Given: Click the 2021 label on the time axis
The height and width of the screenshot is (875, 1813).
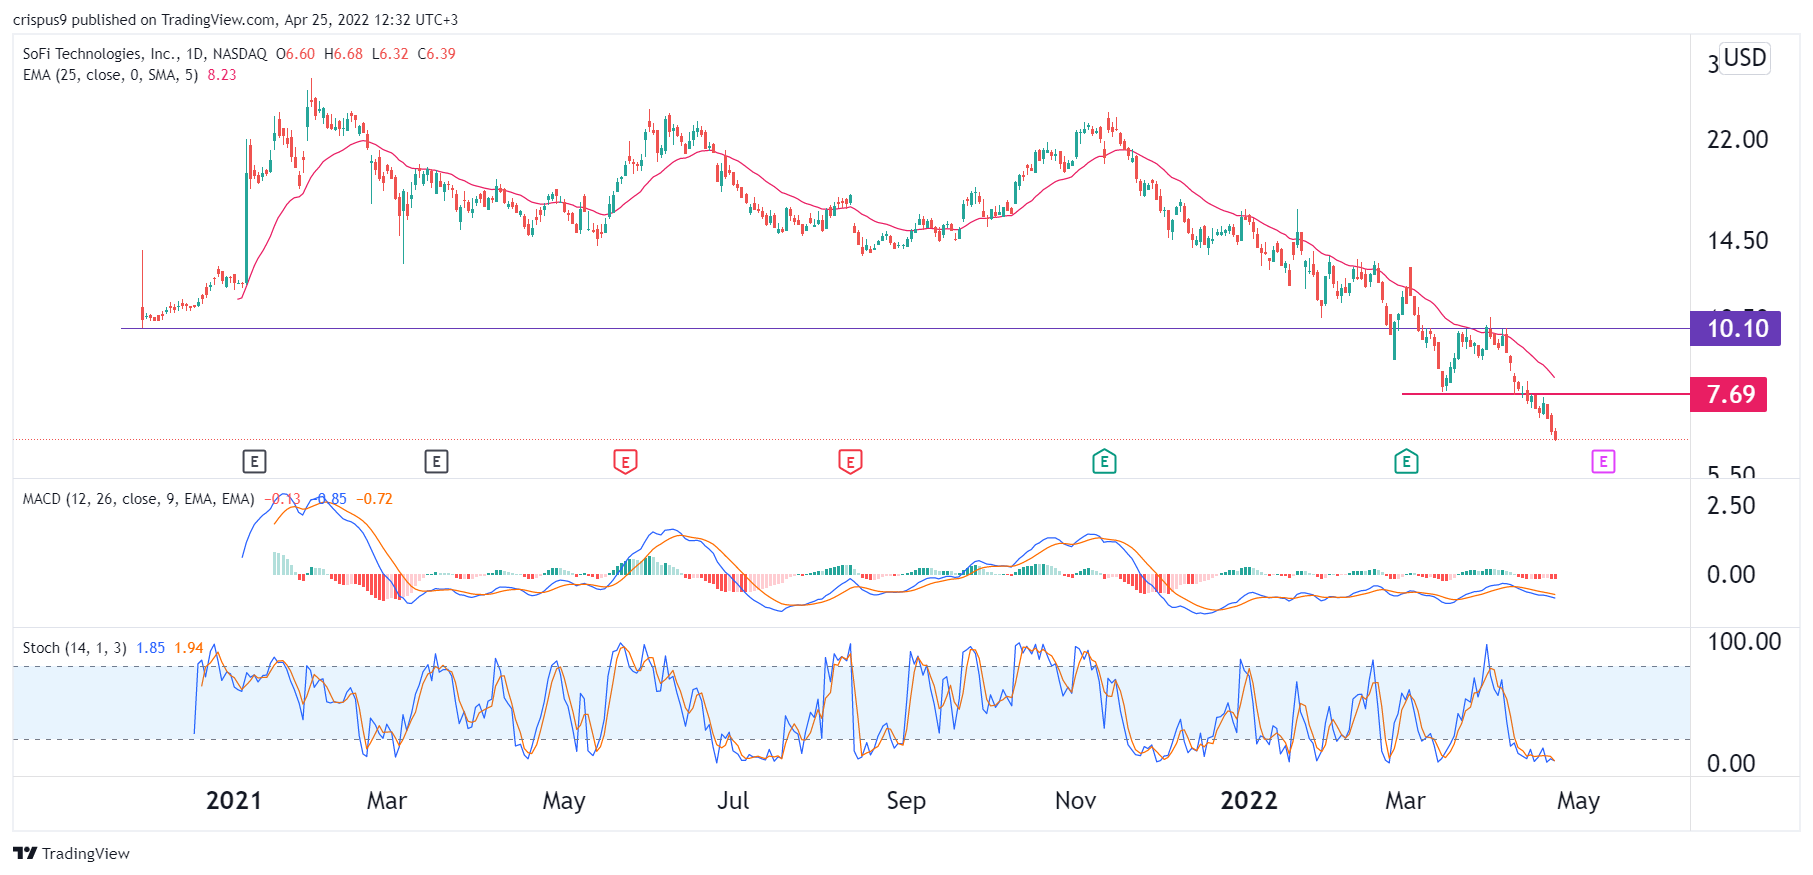Looking at the screenshot, I should tap(234, 801).
